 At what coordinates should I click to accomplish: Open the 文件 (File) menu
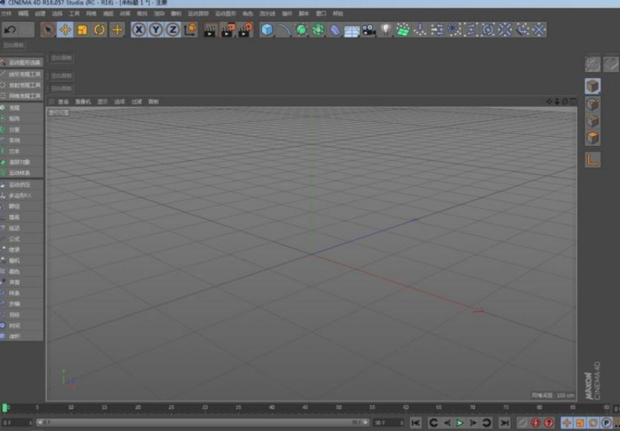point(6,13)
